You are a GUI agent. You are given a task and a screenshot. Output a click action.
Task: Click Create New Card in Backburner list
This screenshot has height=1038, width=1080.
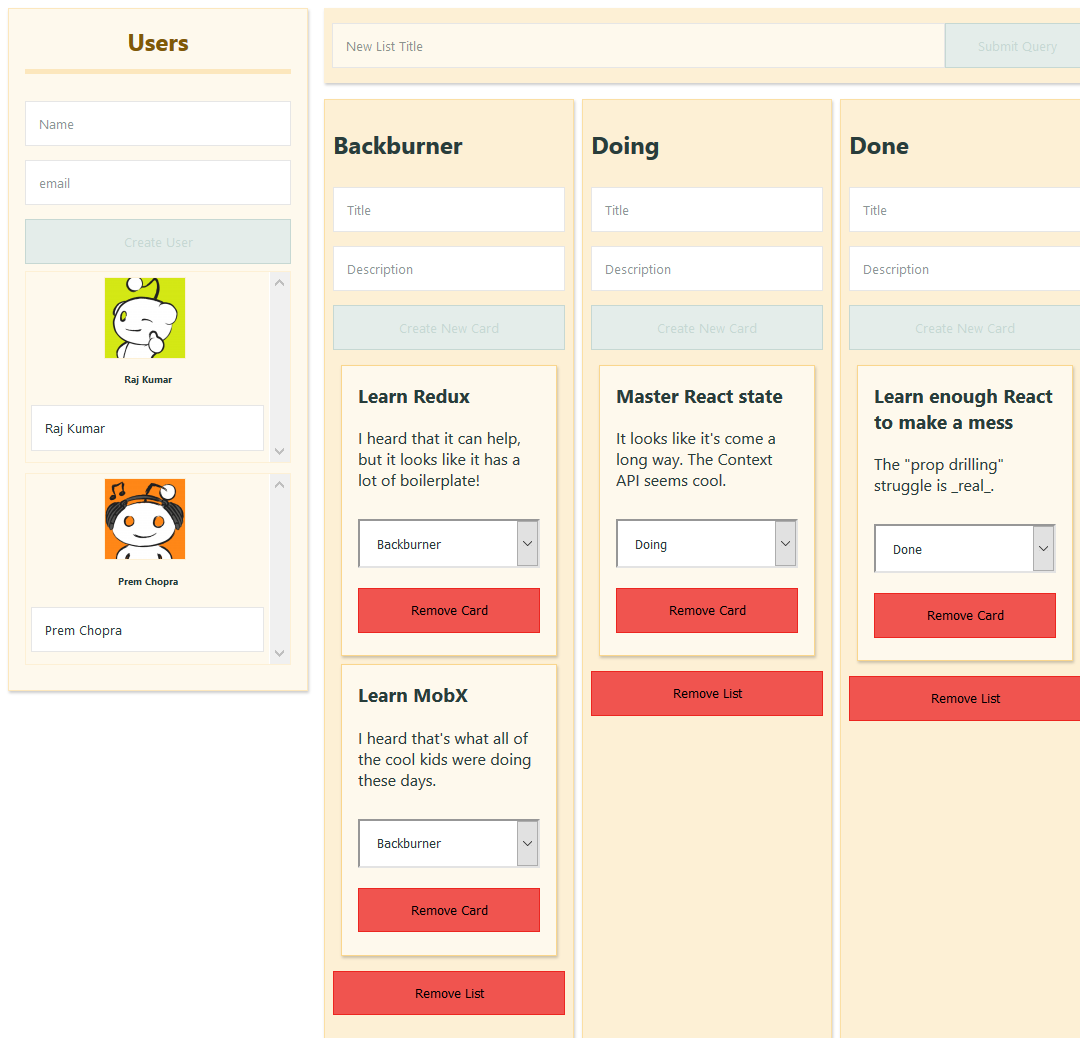click(448, 328)
